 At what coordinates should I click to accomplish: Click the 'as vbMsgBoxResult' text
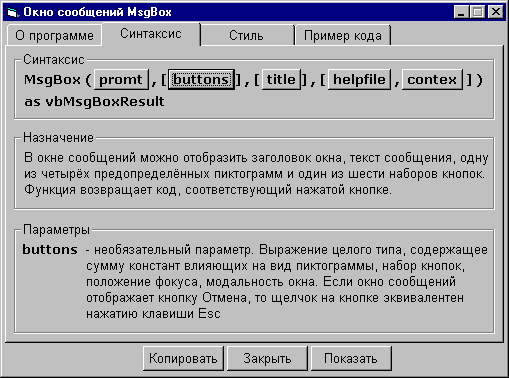coord(94,102)
